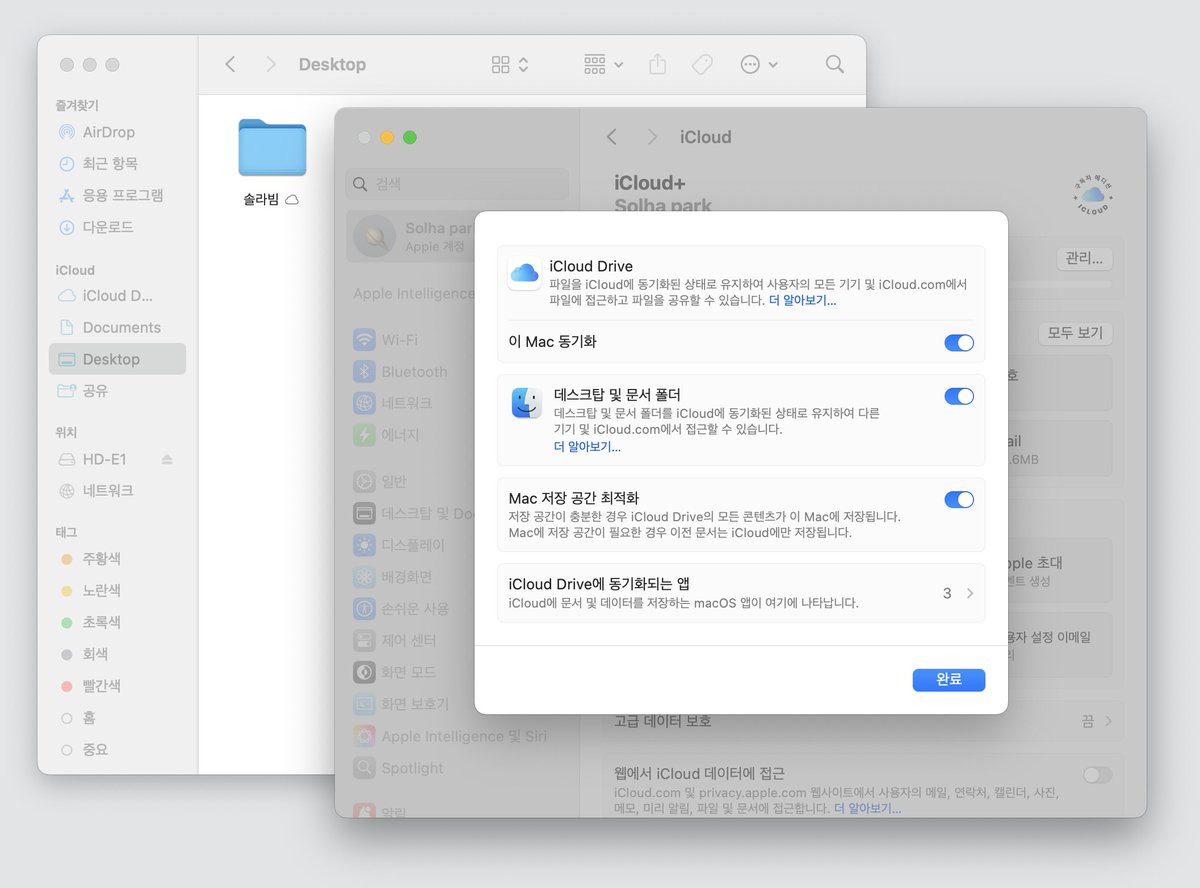Viewport: 1200px width, 888px height.
Task: Click the Finder face icon in dialog
Action: point(527,403)
